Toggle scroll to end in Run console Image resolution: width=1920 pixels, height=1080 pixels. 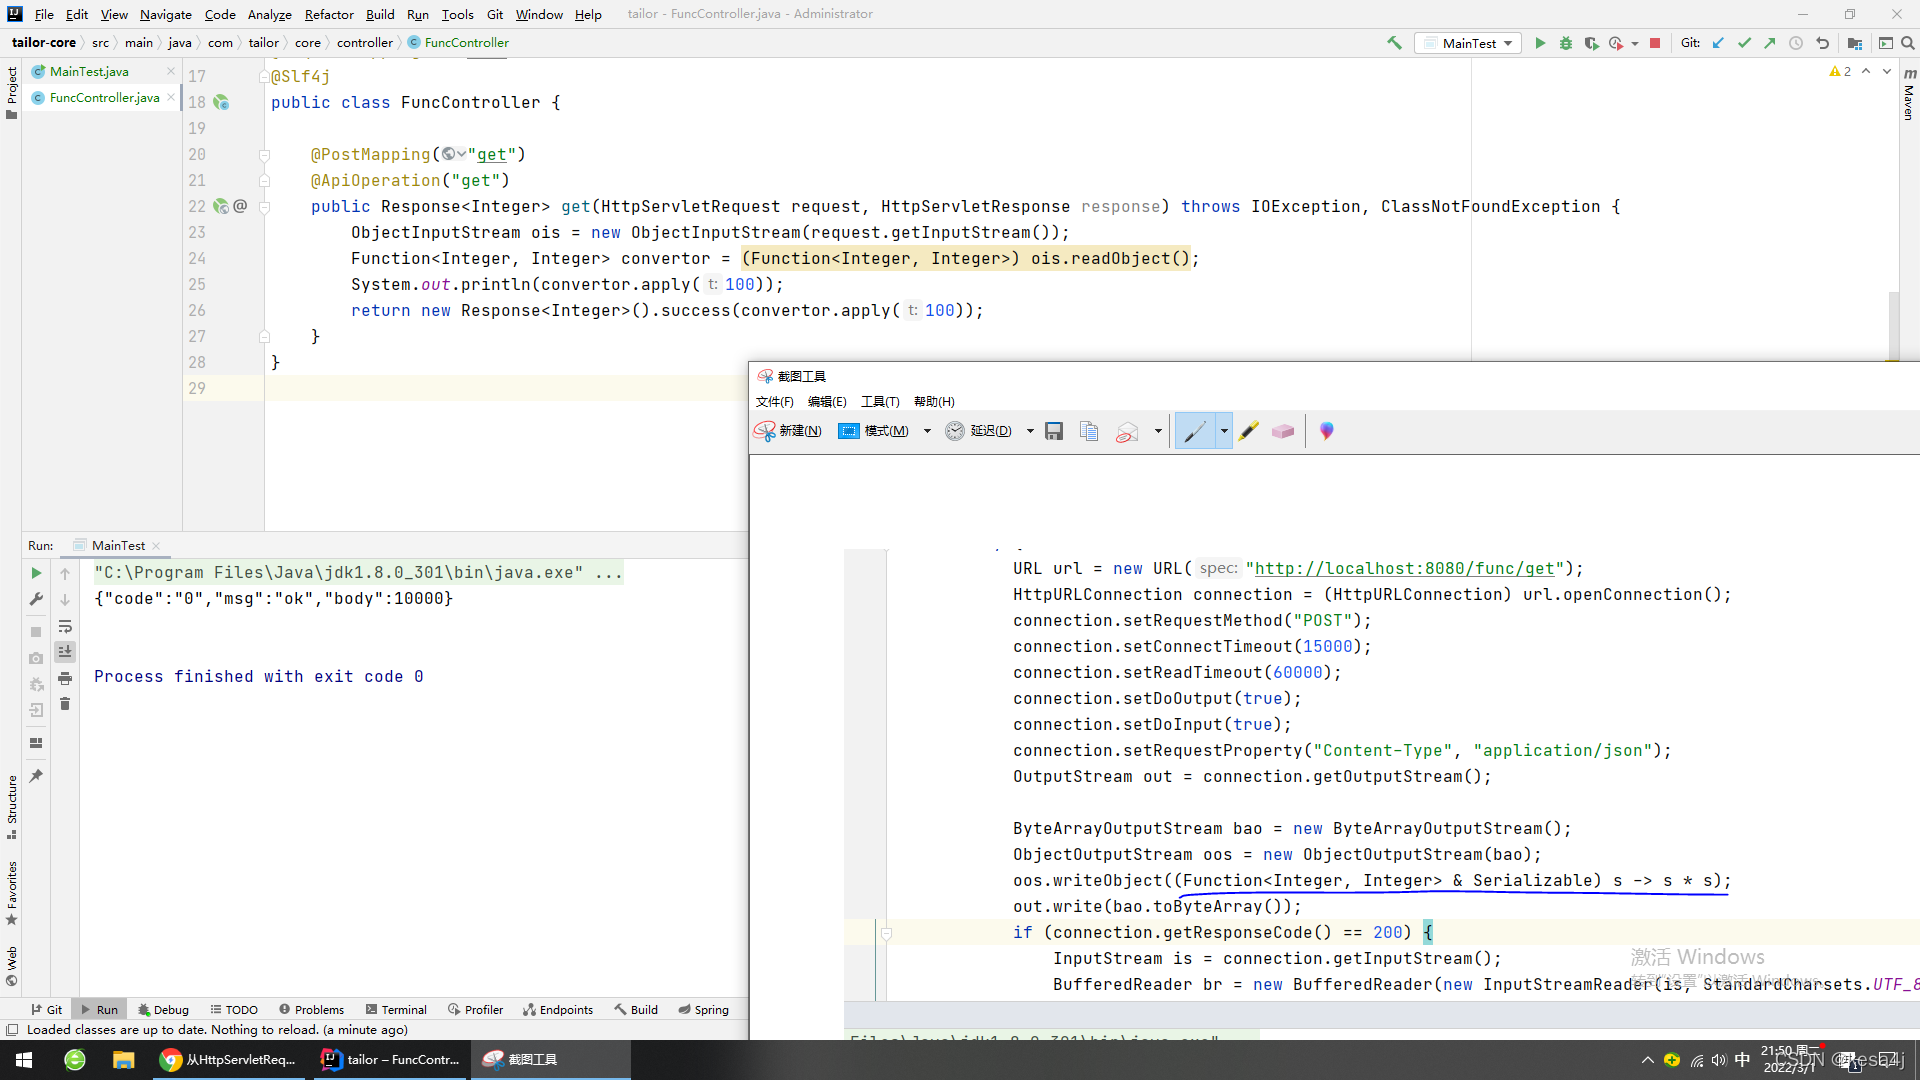coord(65,652)
